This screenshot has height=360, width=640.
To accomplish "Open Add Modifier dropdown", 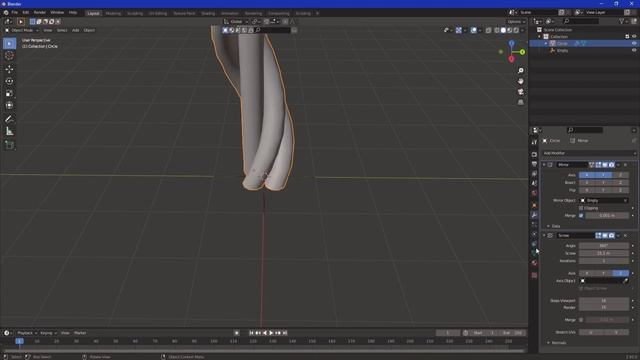I will (x=589, y=153).
